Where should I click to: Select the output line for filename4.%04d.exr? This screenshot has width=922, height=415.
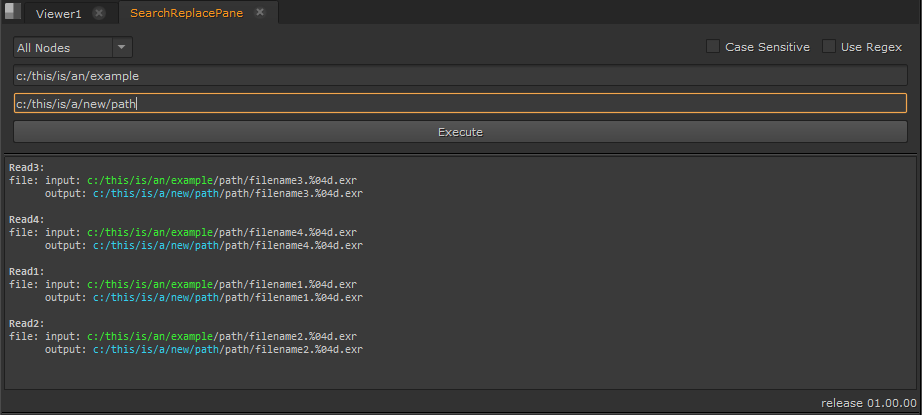[x=204, y=245]
